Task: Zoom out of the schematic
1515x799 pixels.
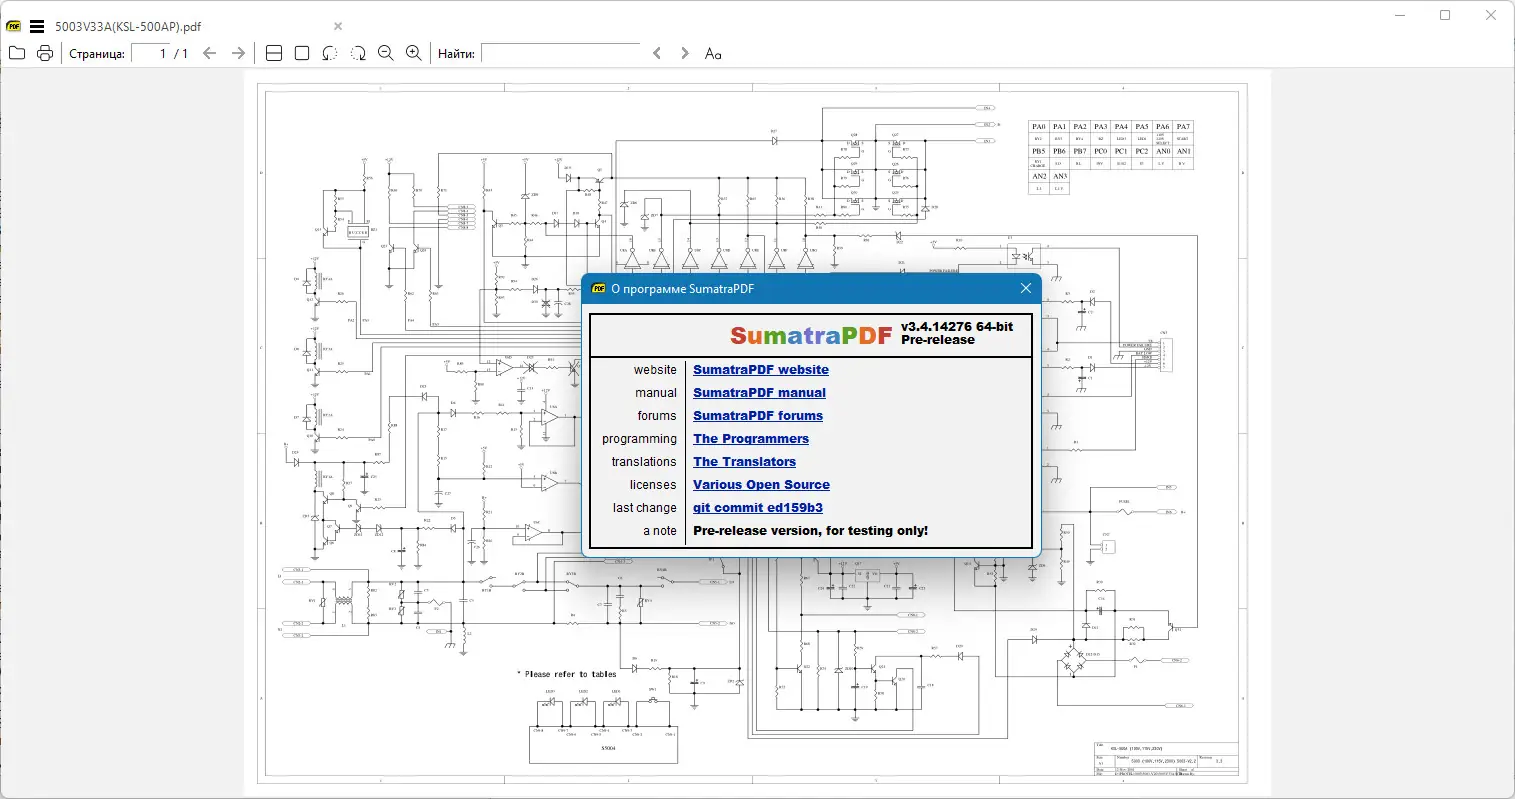Action: tap(386, 53)
